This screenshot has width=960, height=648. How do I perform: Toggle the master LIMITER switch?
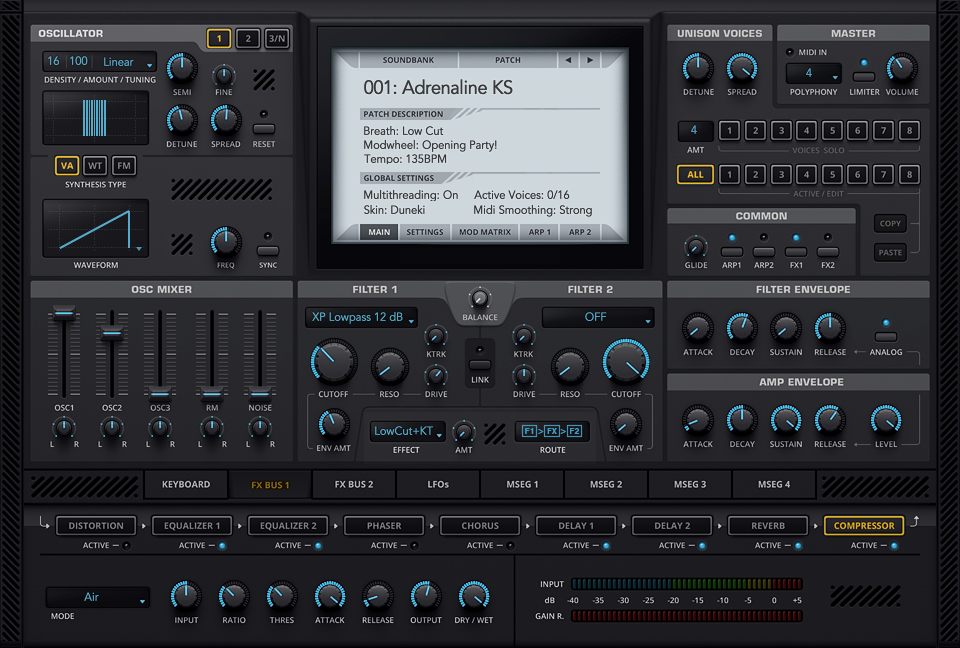[x=864, y=77]
